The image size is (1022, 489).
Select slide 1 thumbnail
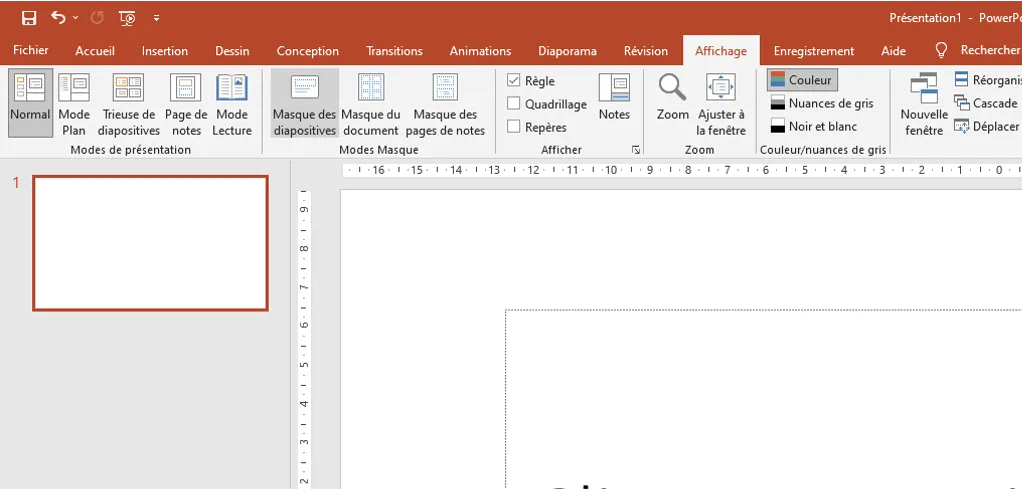tap(151, 243)
